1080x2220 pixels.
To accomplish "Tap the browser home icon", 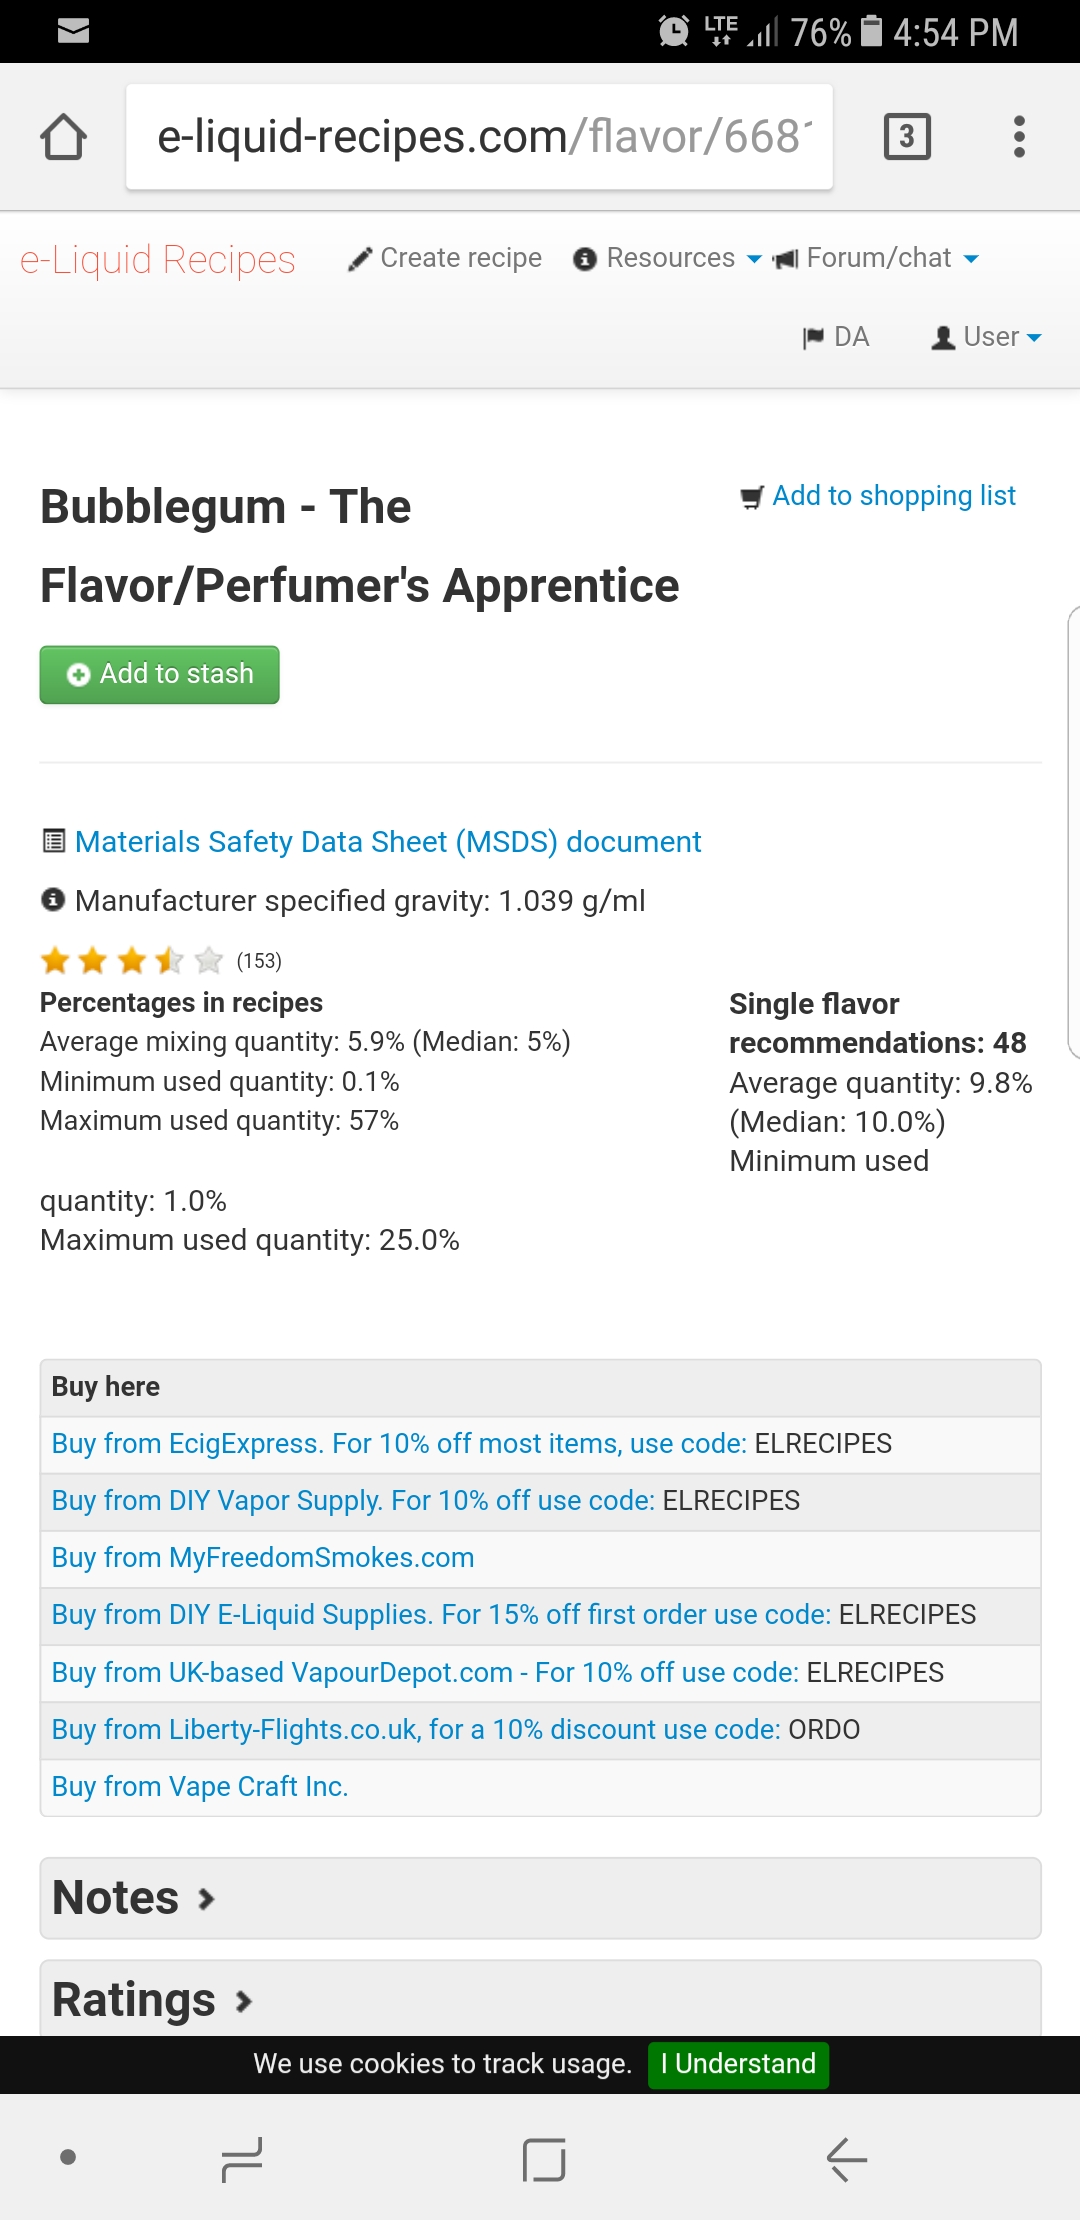I will pyautogui.click(x=63, y=136).
